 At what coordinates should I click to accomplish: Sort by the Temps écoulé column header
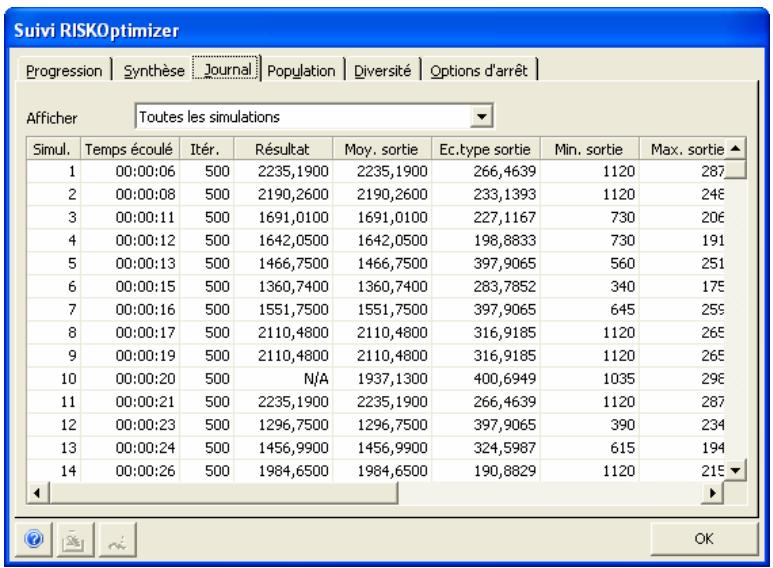point(130,149)
